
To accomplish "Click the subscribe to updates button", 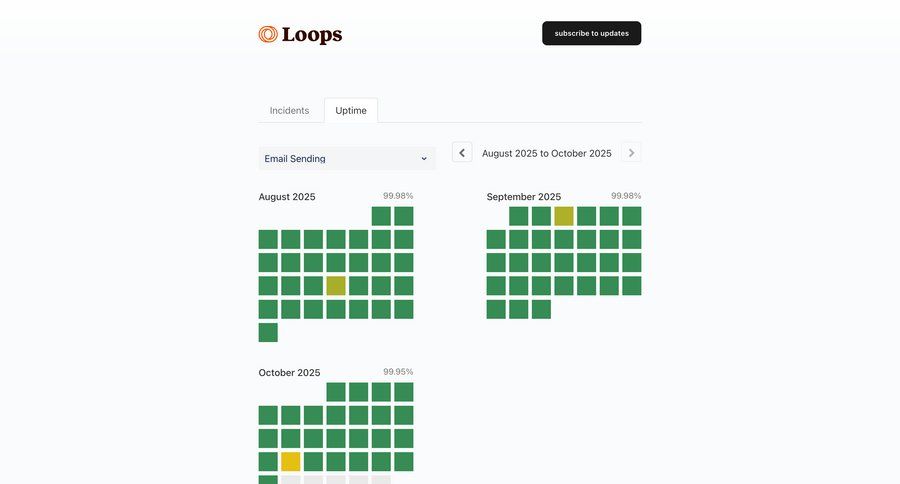I will click(x=591, y=33).
